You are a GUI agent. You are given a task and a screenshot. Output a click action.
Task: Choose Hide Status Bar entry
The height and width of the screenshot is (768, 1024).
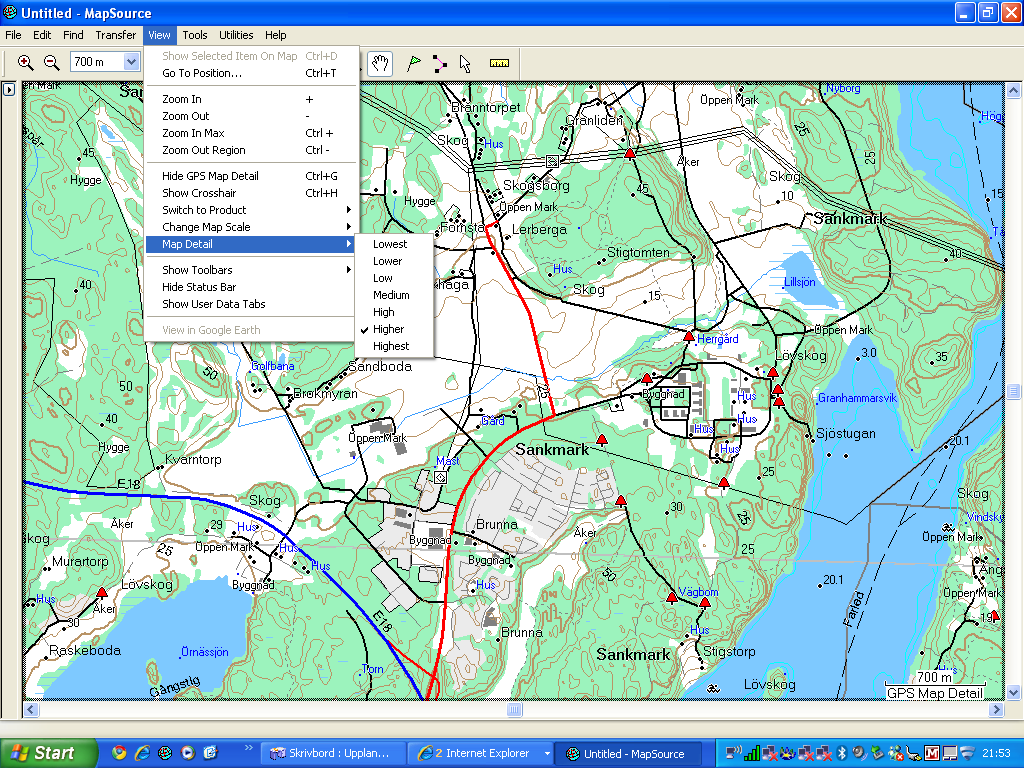click(251, 287)
